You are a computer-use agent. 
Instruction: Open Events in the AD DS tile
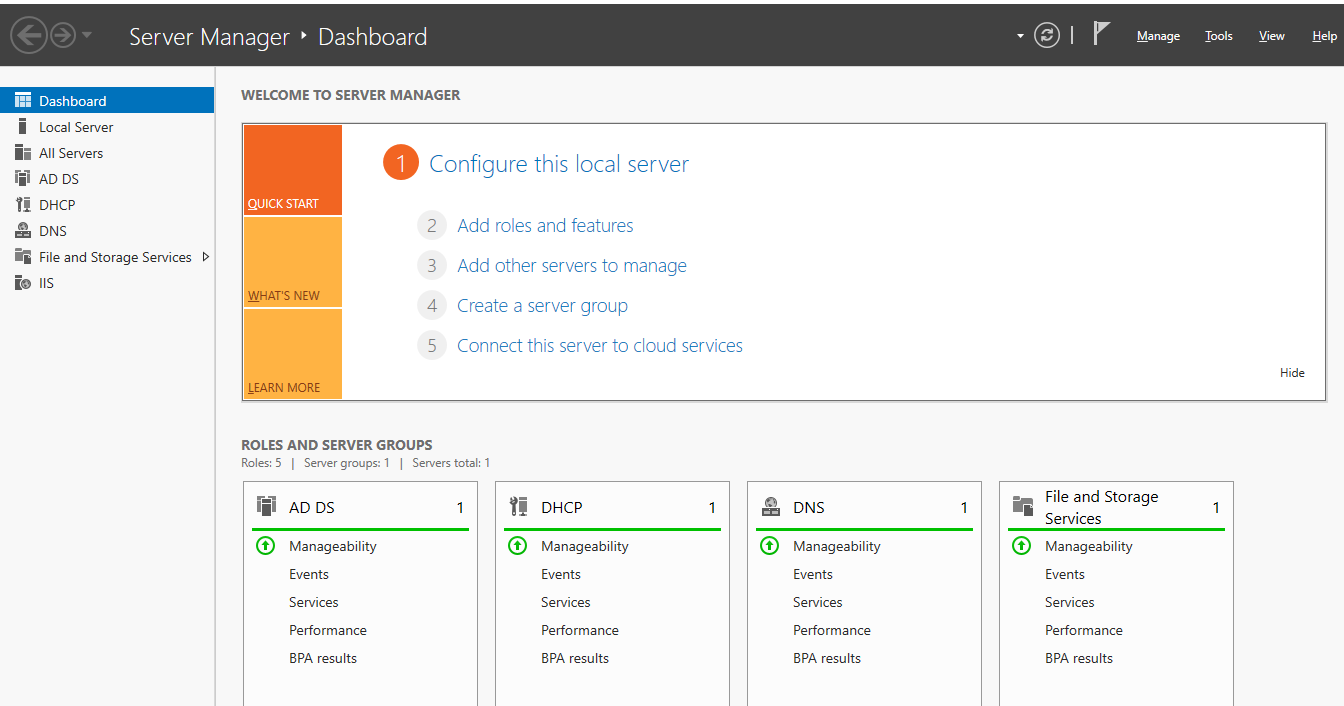coord(309,574)
